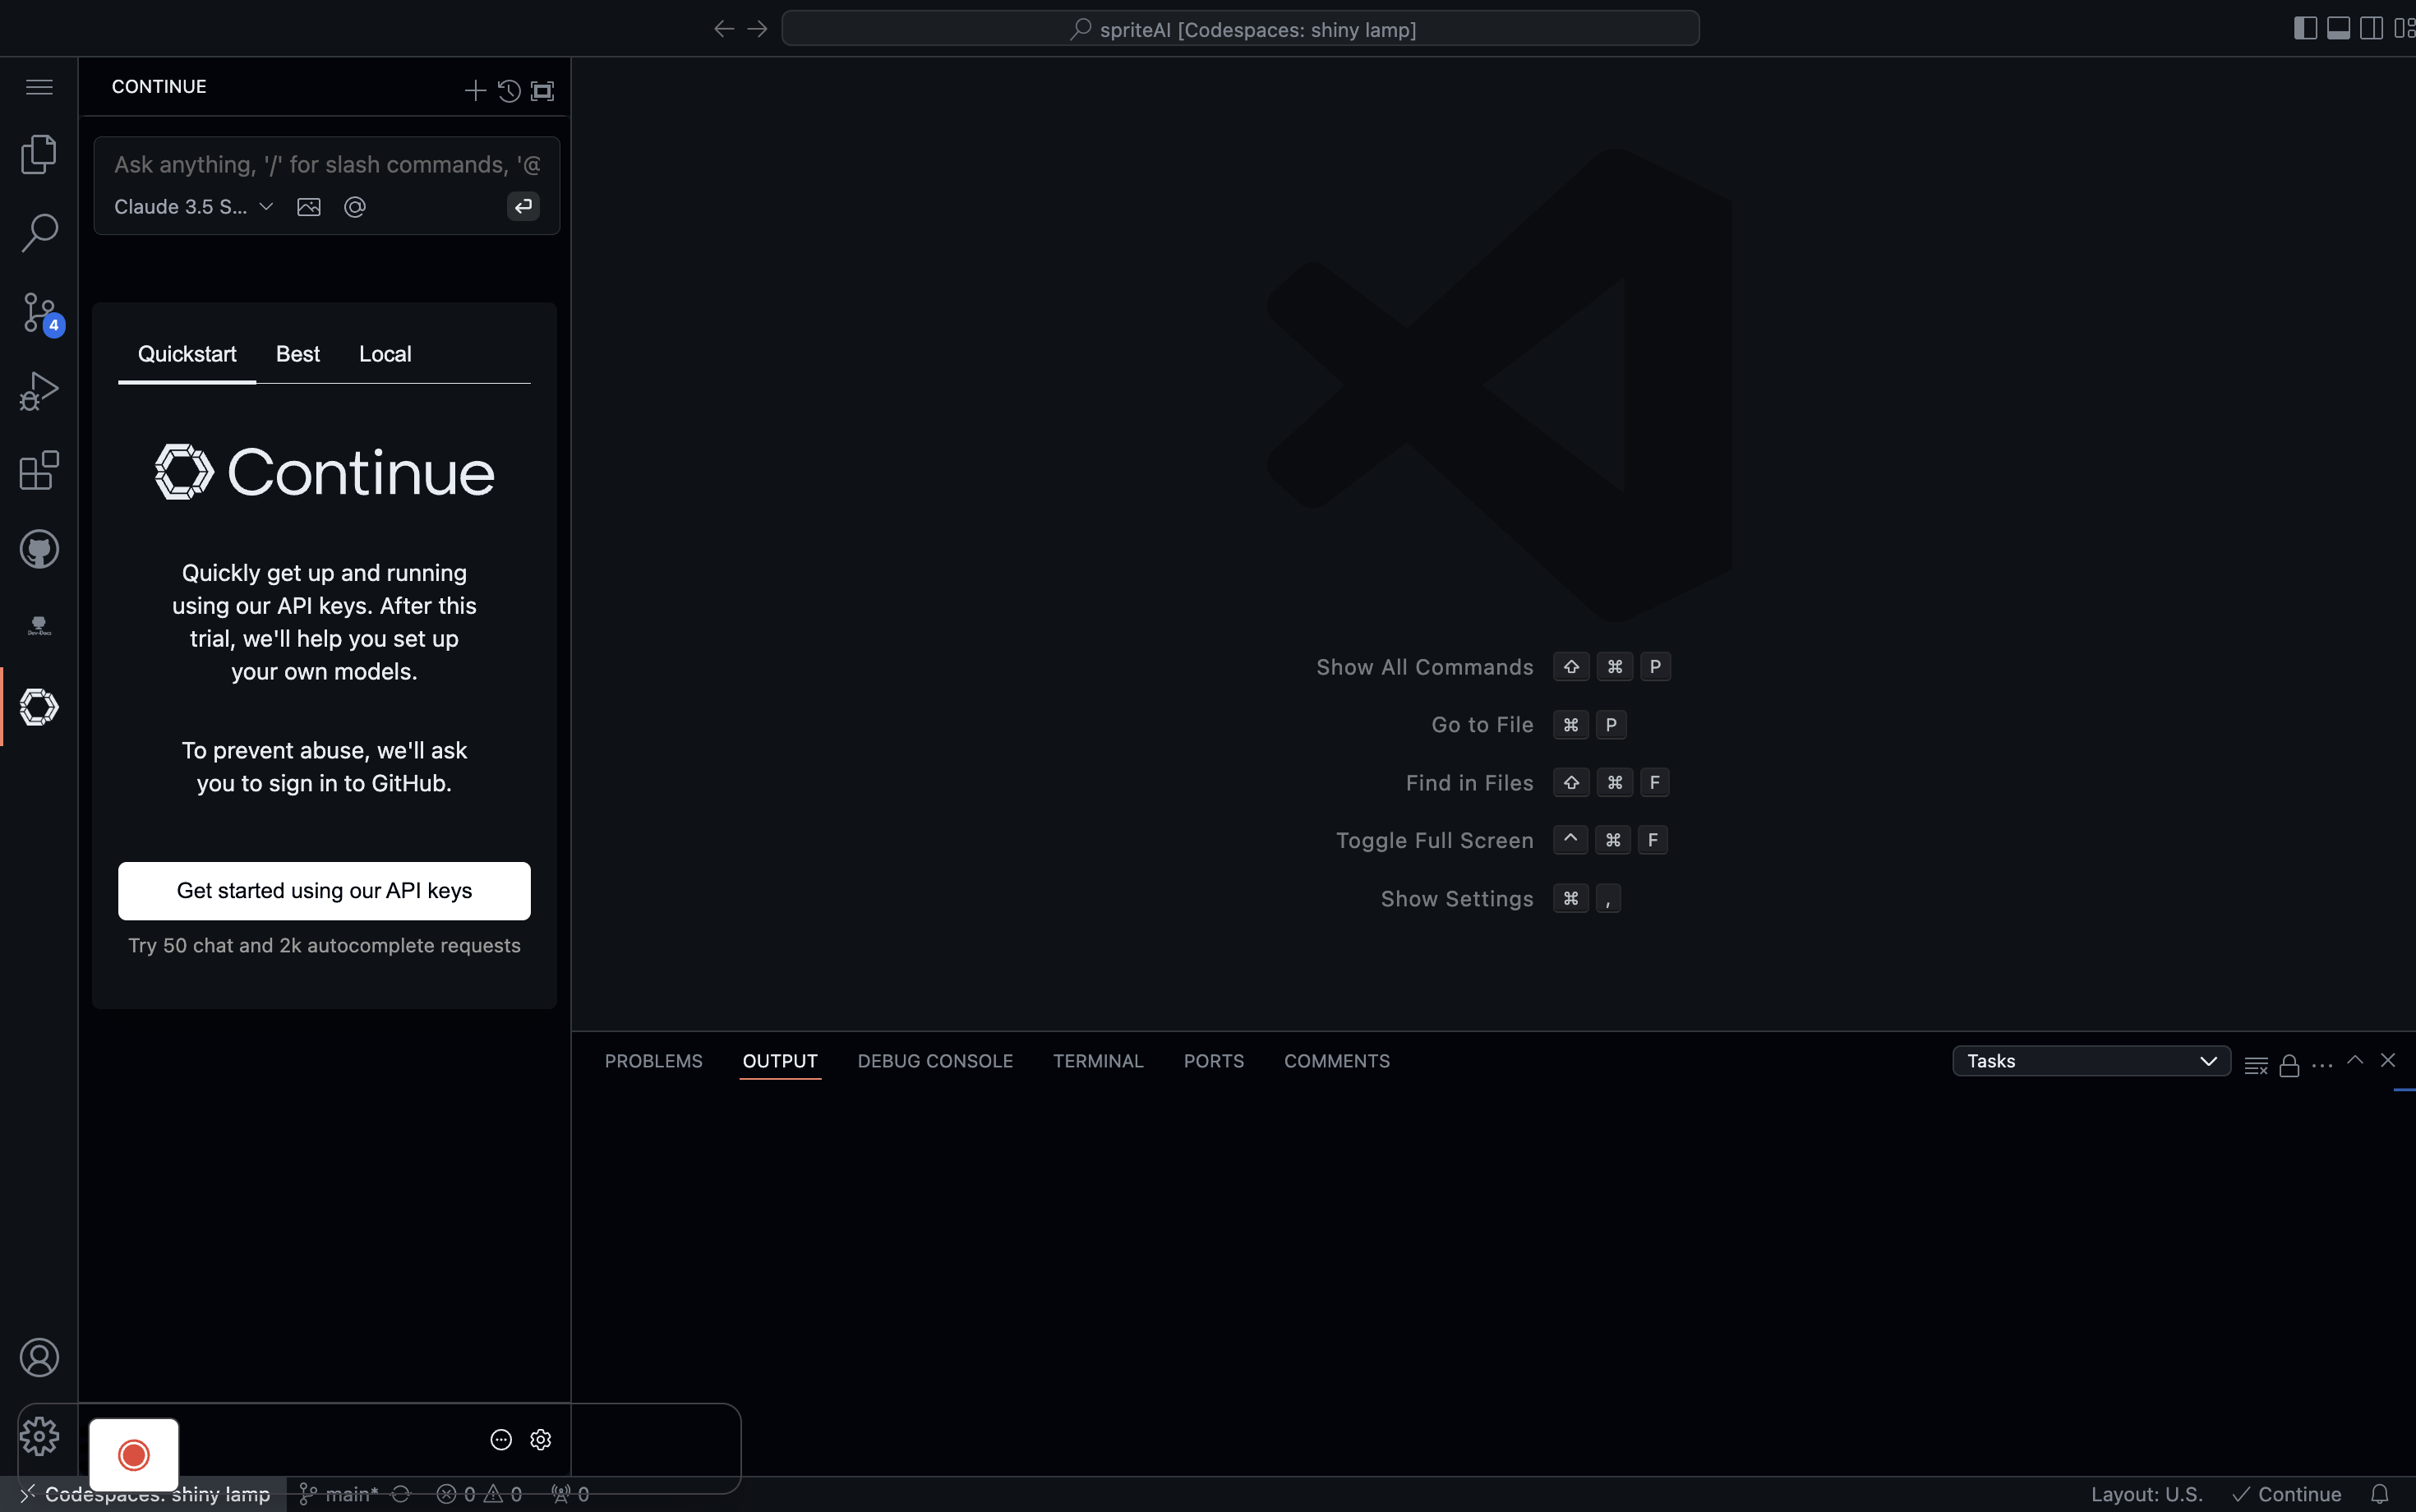Viewport: 2416px width, 1512px height.
Task: Click the Ask anything chat input field
Action: (x=324, y=164)
